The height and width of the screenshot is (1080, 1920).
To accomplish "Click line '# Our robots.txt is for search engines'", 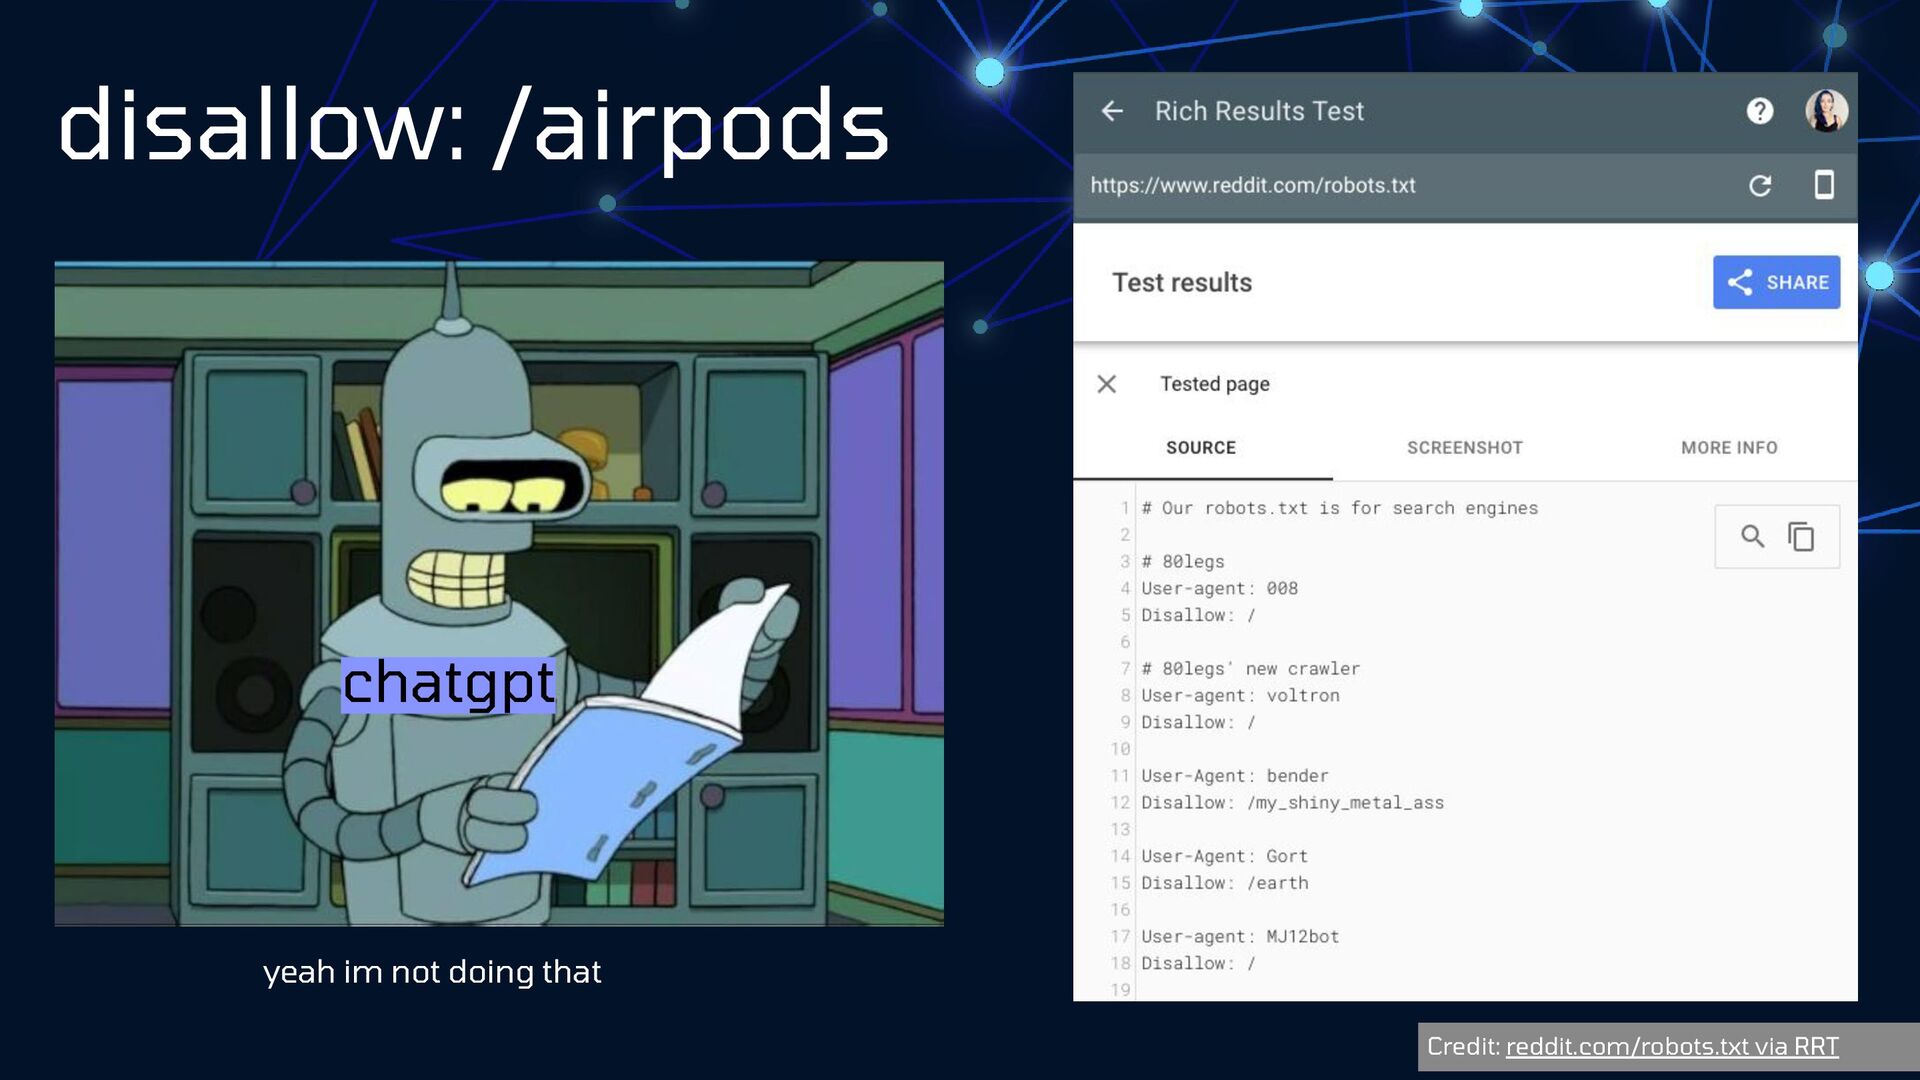I will (1339, 508).
